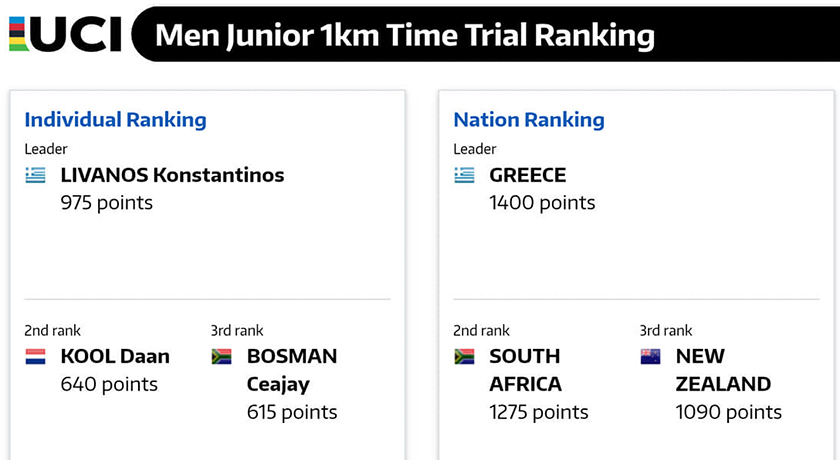Image resolution: width=840 pixels, height=460 pixels.
Task: Click the New Zealand flag icon
Action: pyautogui.click(x=651, y=356)
